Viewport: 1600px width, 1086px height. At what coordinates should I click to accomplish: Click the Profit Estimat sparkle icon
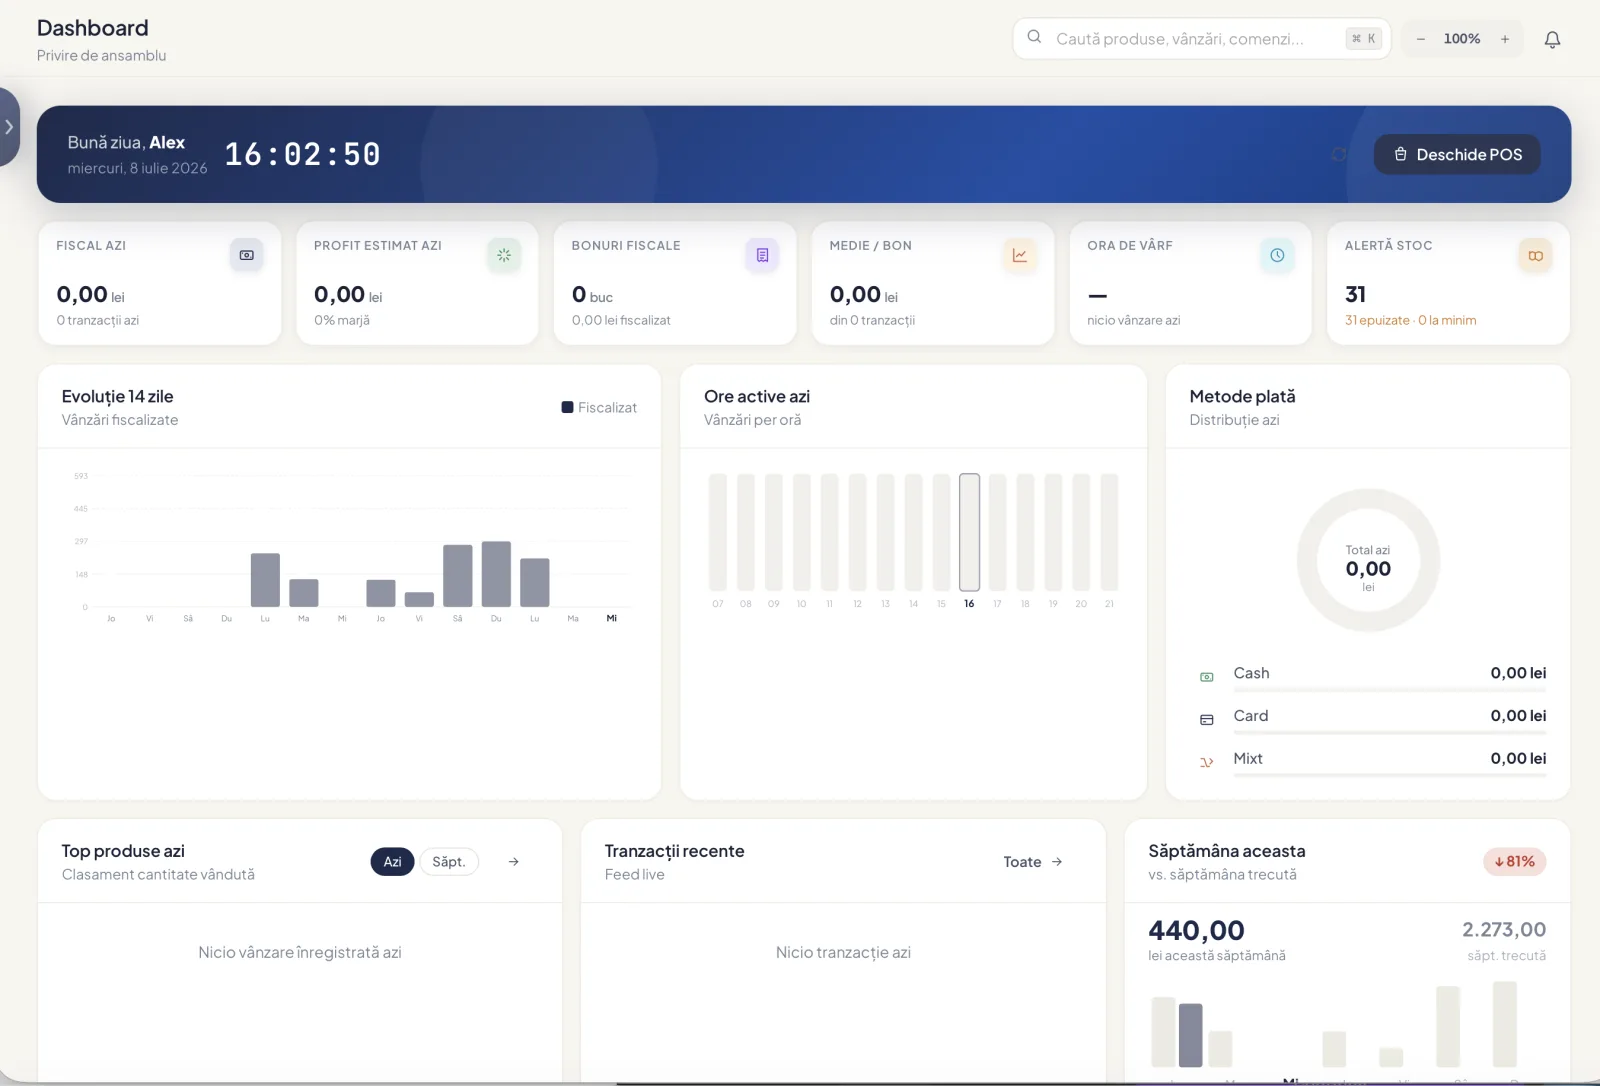pyautogui.click(x=504, y=255)
